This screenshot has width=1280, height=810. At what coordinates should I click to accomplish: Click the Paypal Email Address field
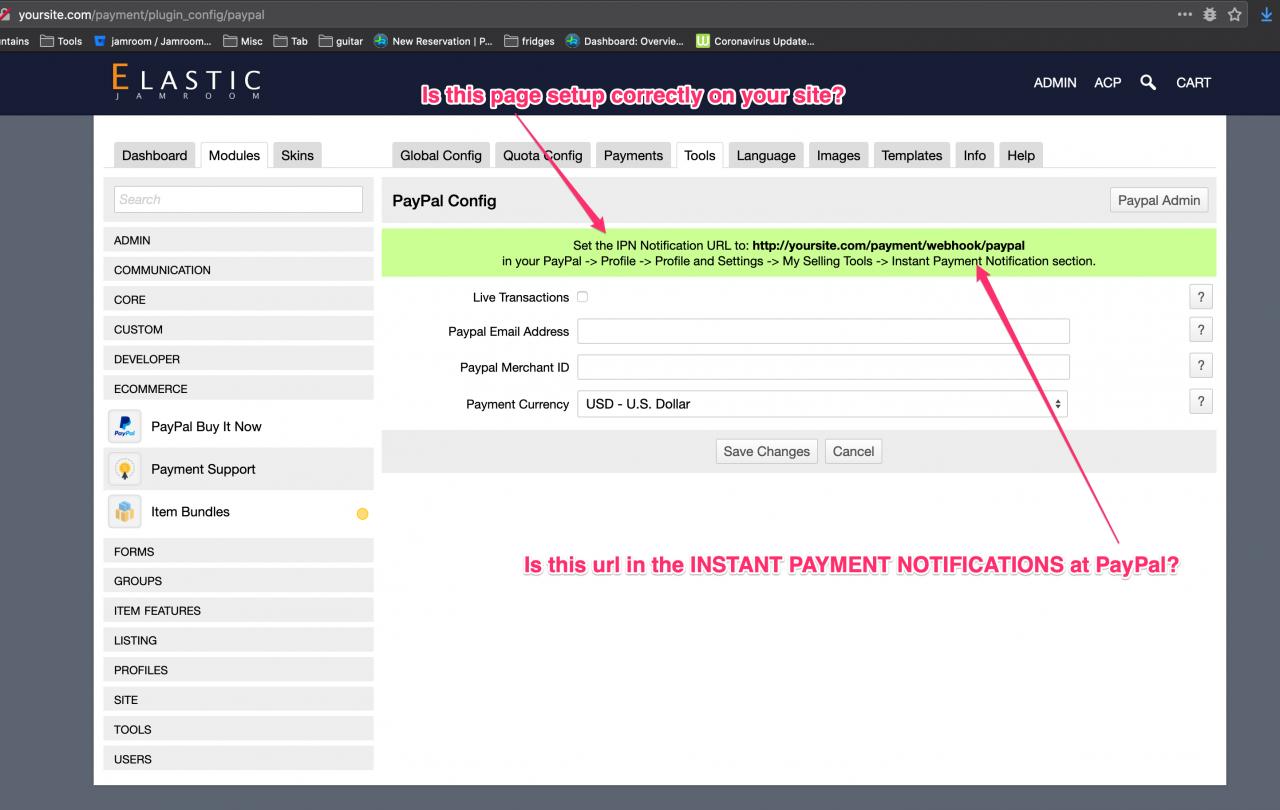click(823, 332)
